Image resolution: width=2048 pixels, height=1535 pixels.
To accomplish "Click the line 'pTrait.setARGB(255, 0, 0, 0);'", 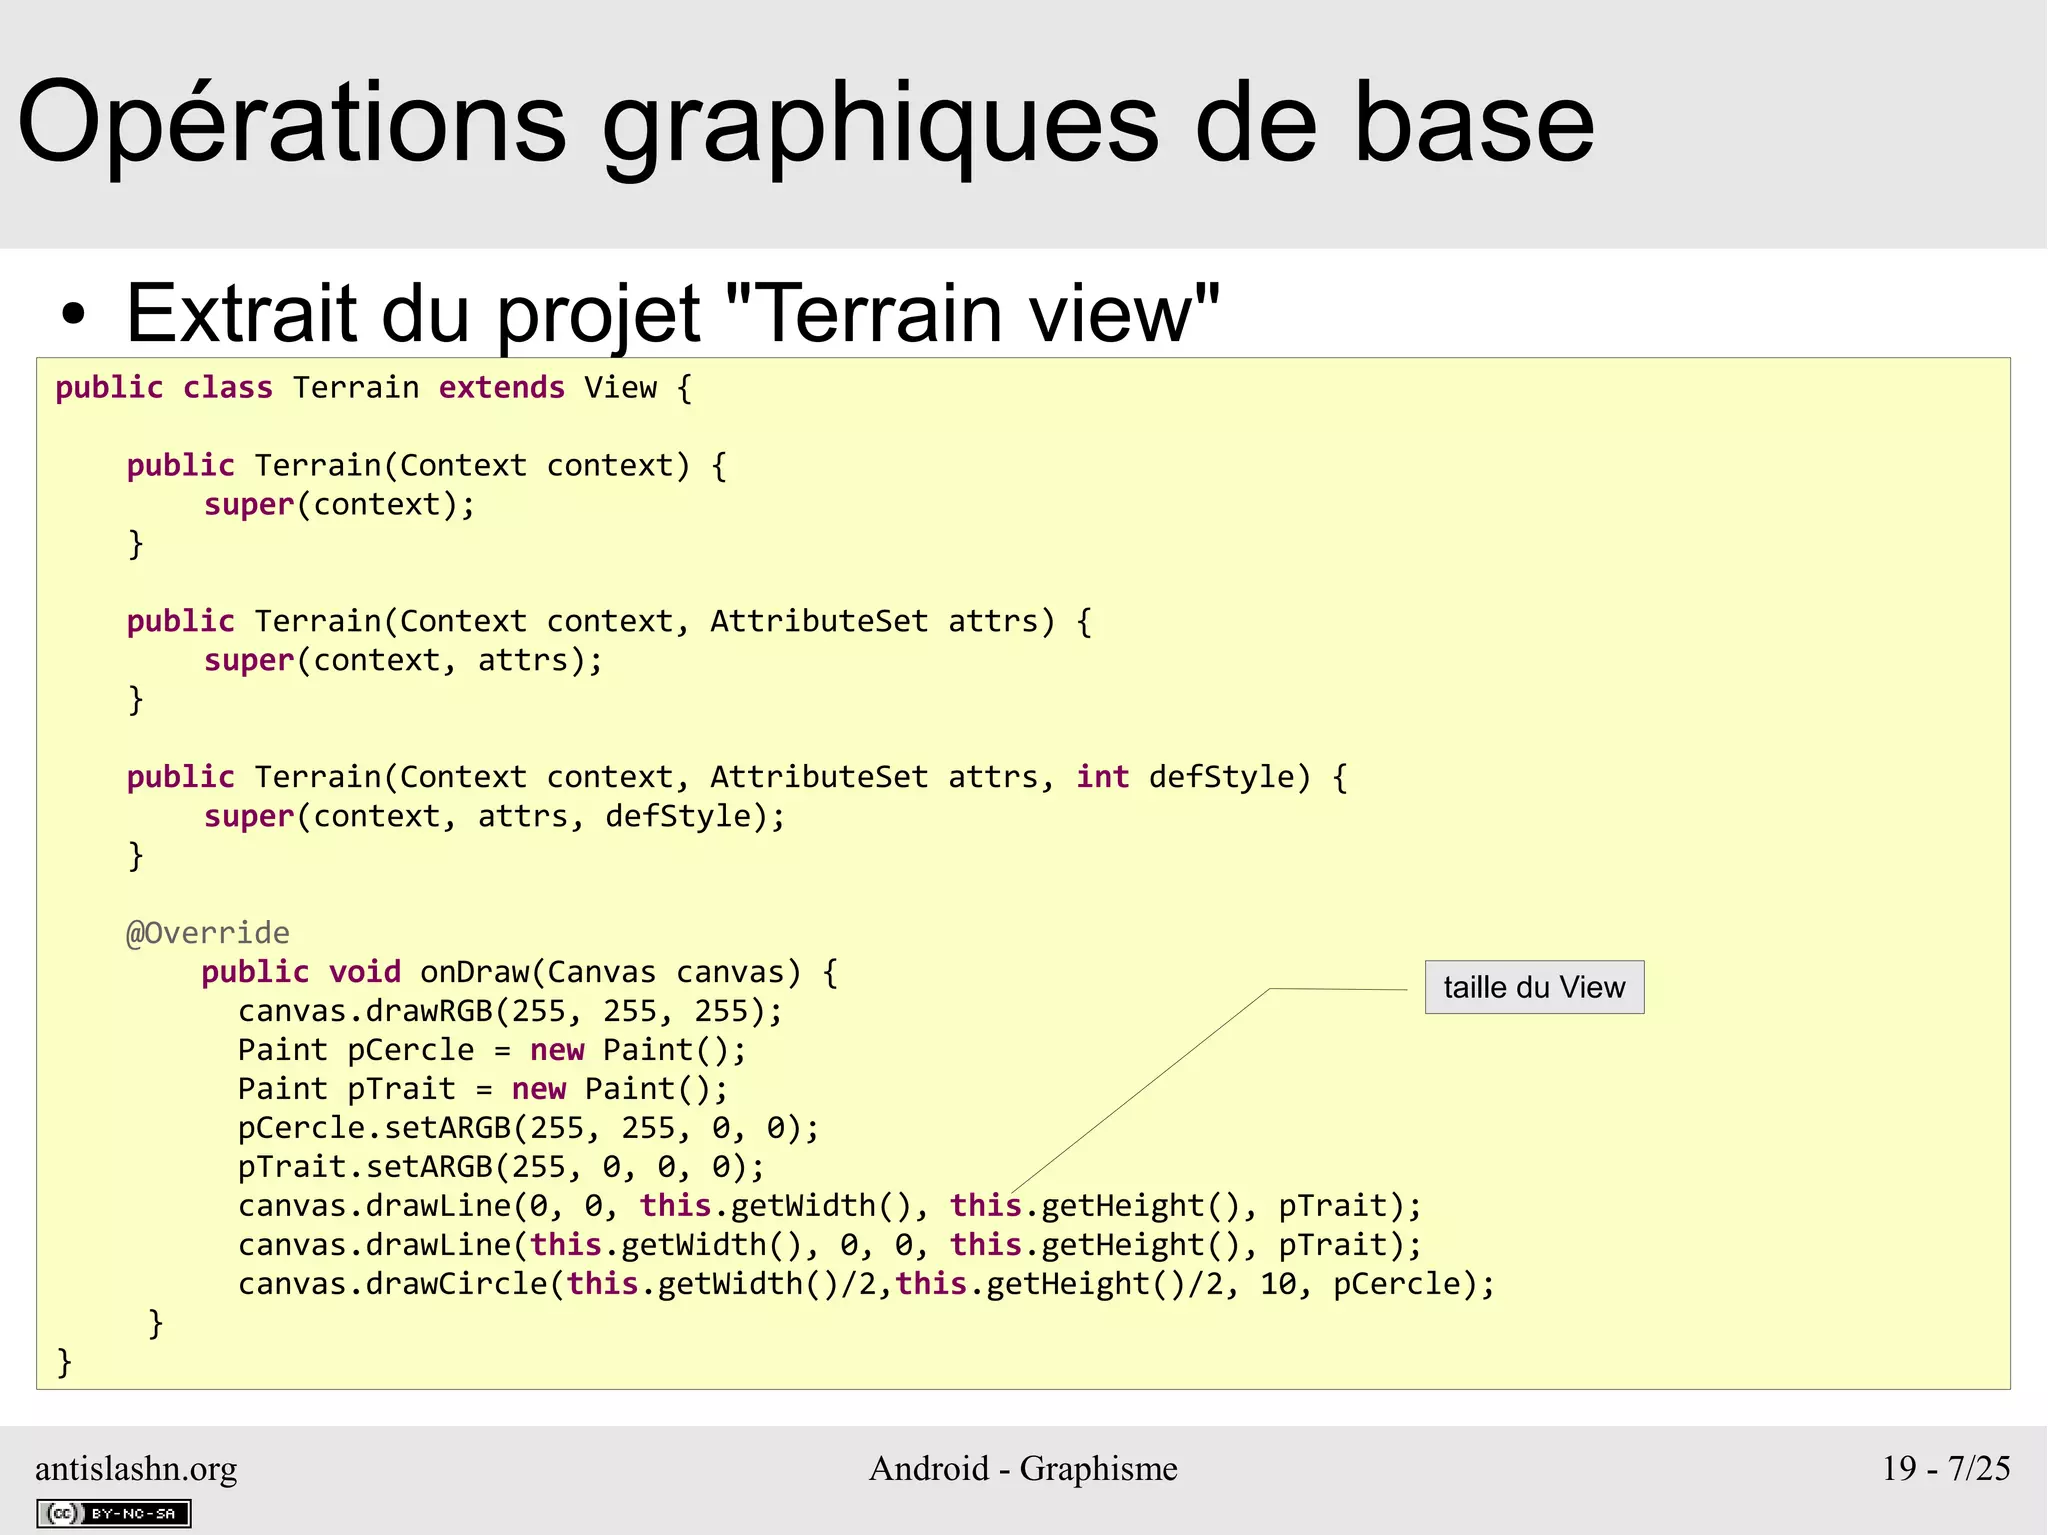I will tap(501, 1168).
